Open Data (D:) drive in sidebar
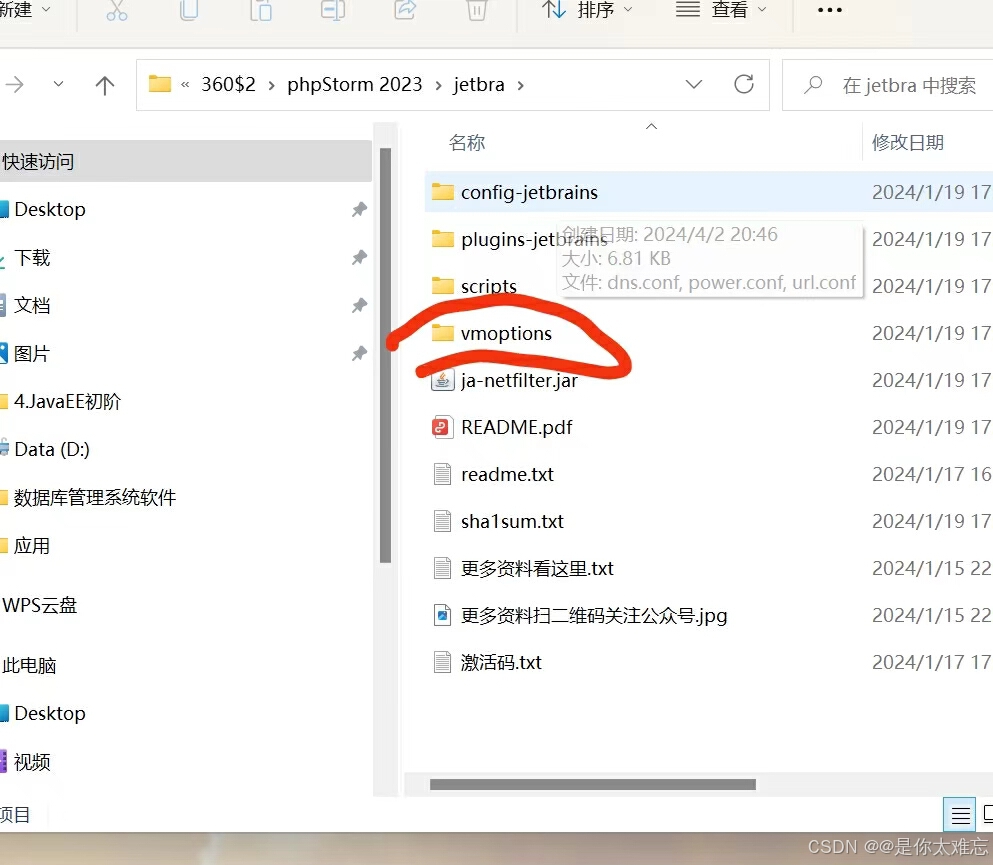 [x=51, y=450]
